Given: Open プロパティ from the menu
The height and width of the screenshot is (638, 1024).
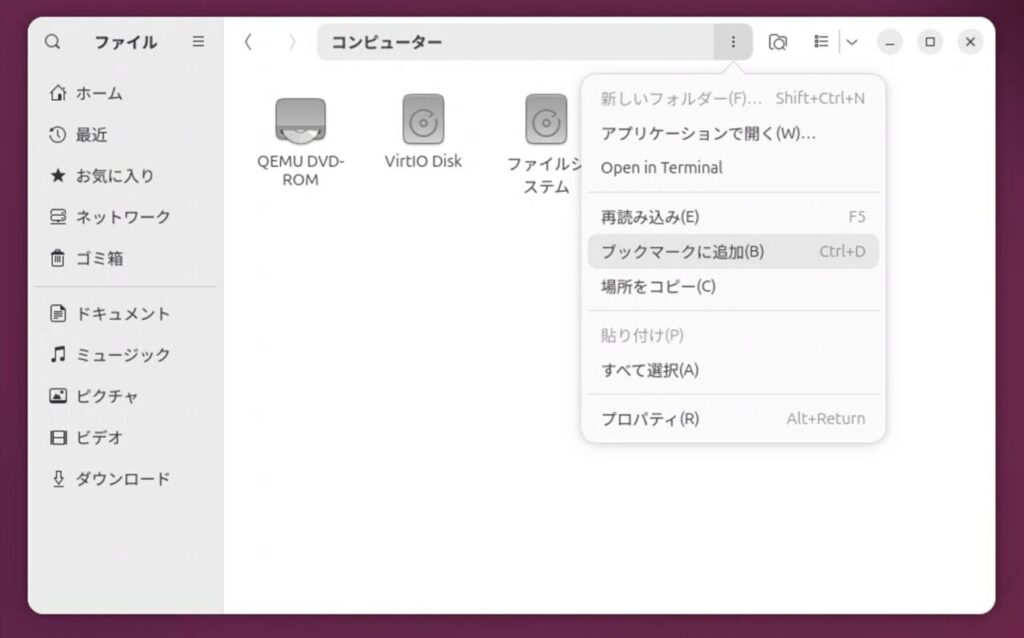Looking at the screenshot, I should click(650, 419).
